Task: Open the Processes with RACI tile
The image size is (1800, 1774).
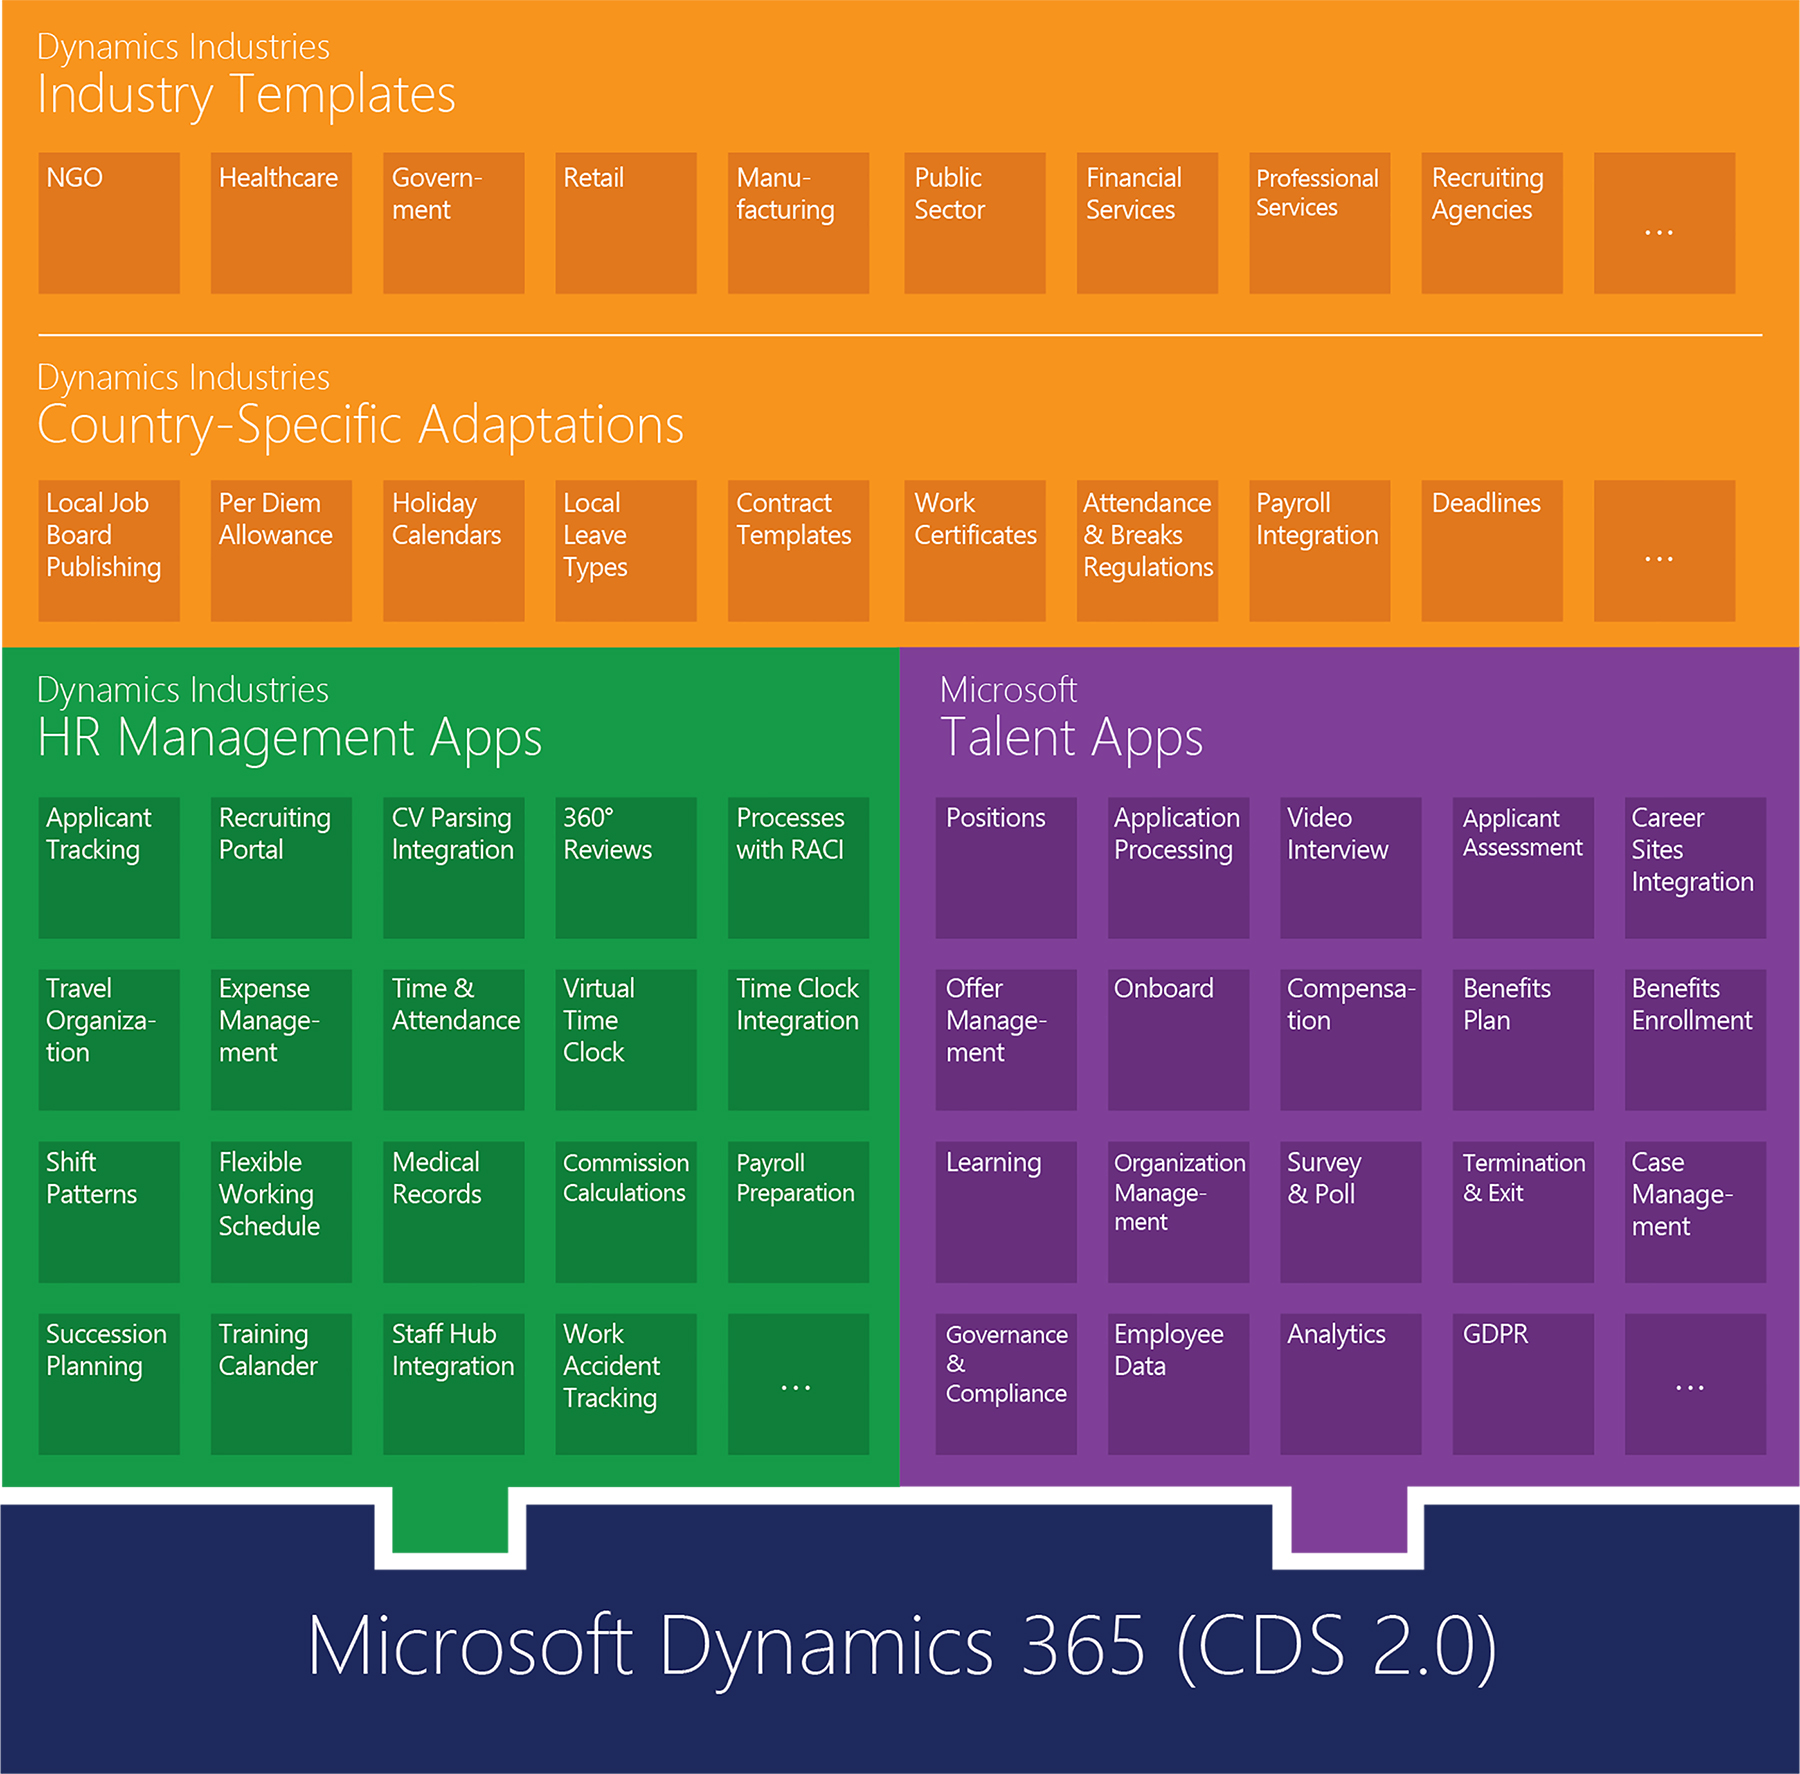Action: point(798,868)
